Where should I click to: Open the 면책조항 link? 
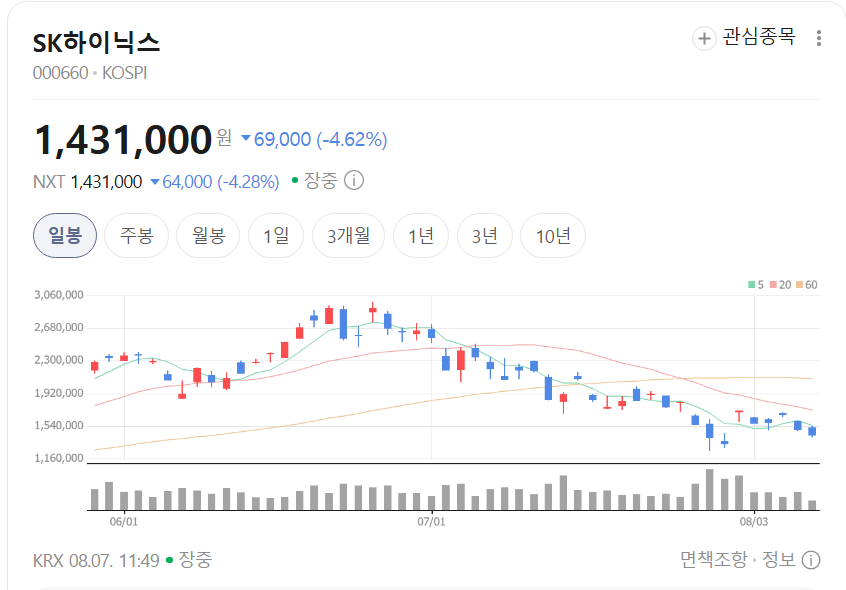click(x=713, y=560)
